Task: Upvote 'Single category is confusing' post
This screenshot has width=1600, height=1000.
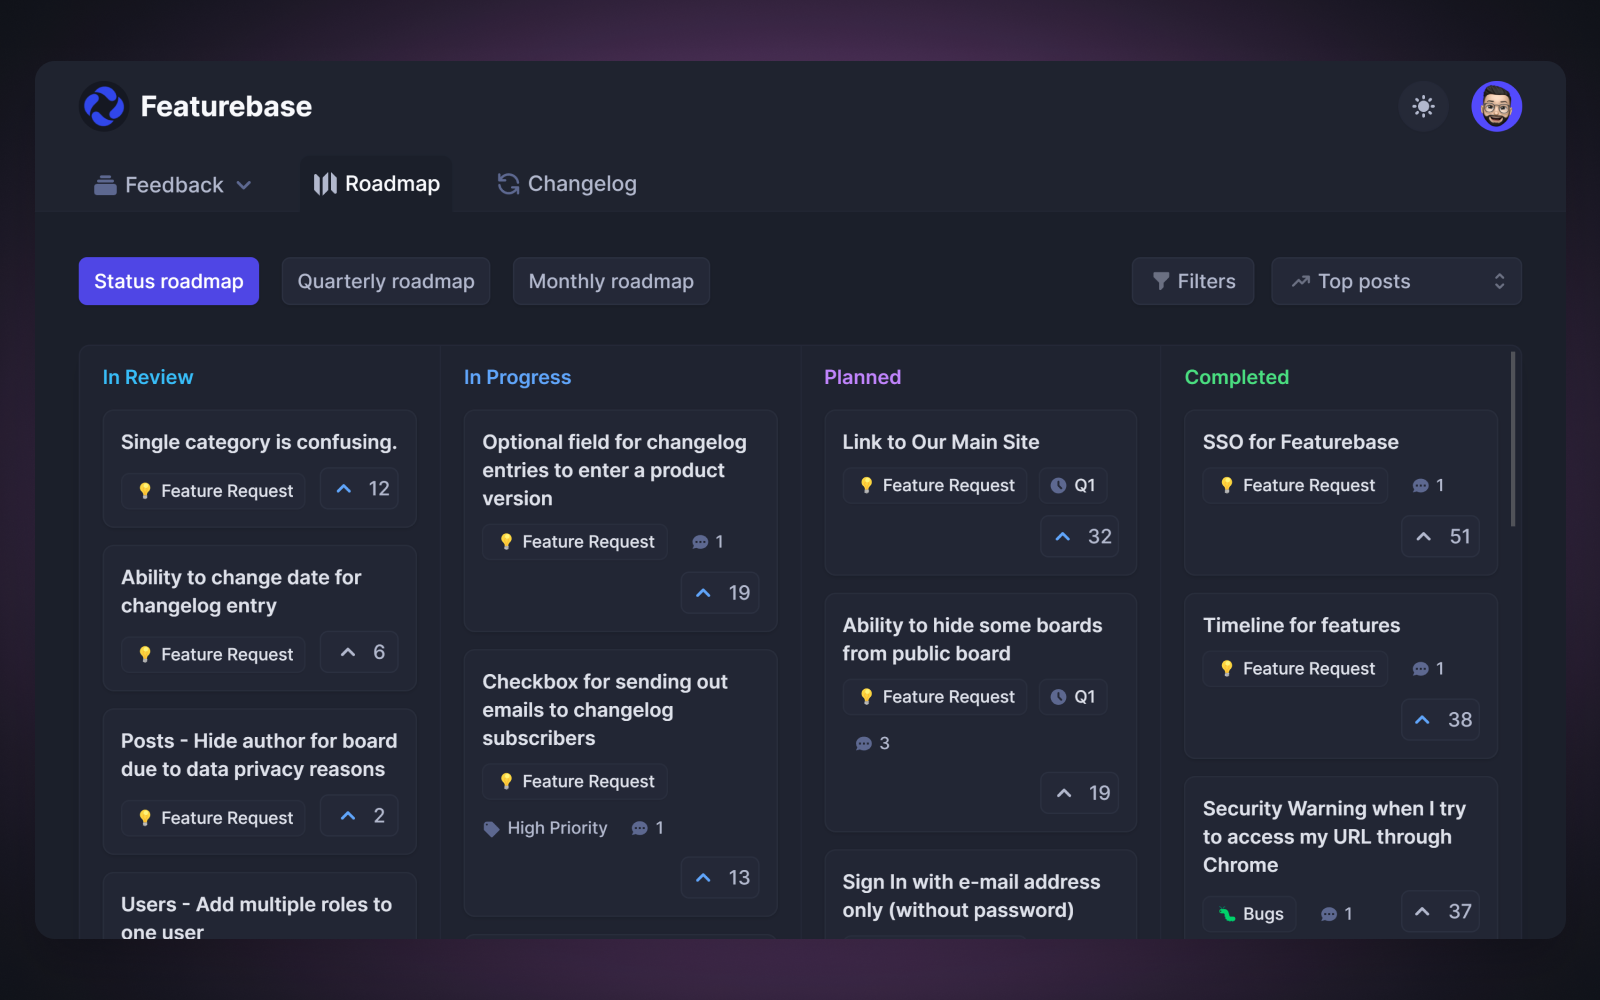Action: 360,489
